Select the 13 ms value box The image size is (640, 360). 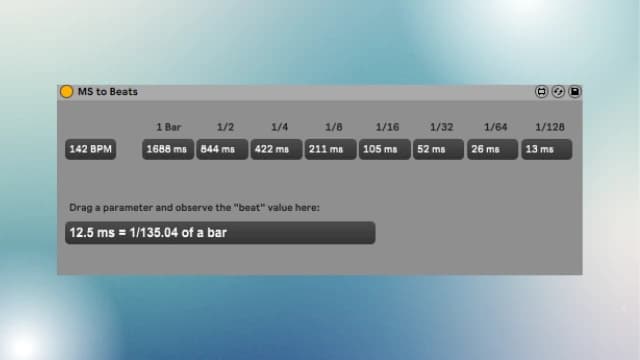pos(547,149)
